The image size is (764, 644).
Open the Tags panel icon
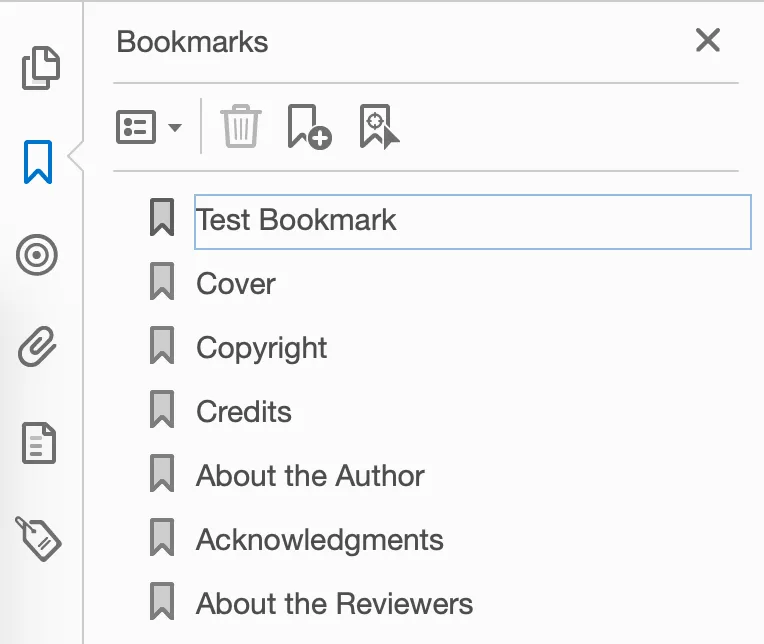coord(38,538)
